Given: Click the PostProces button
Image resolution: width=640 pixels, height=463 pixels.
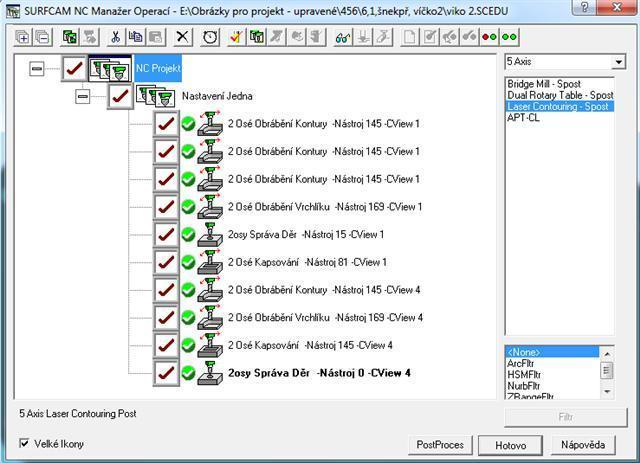Looking at the screenshot, I should [x=440, y=445].
